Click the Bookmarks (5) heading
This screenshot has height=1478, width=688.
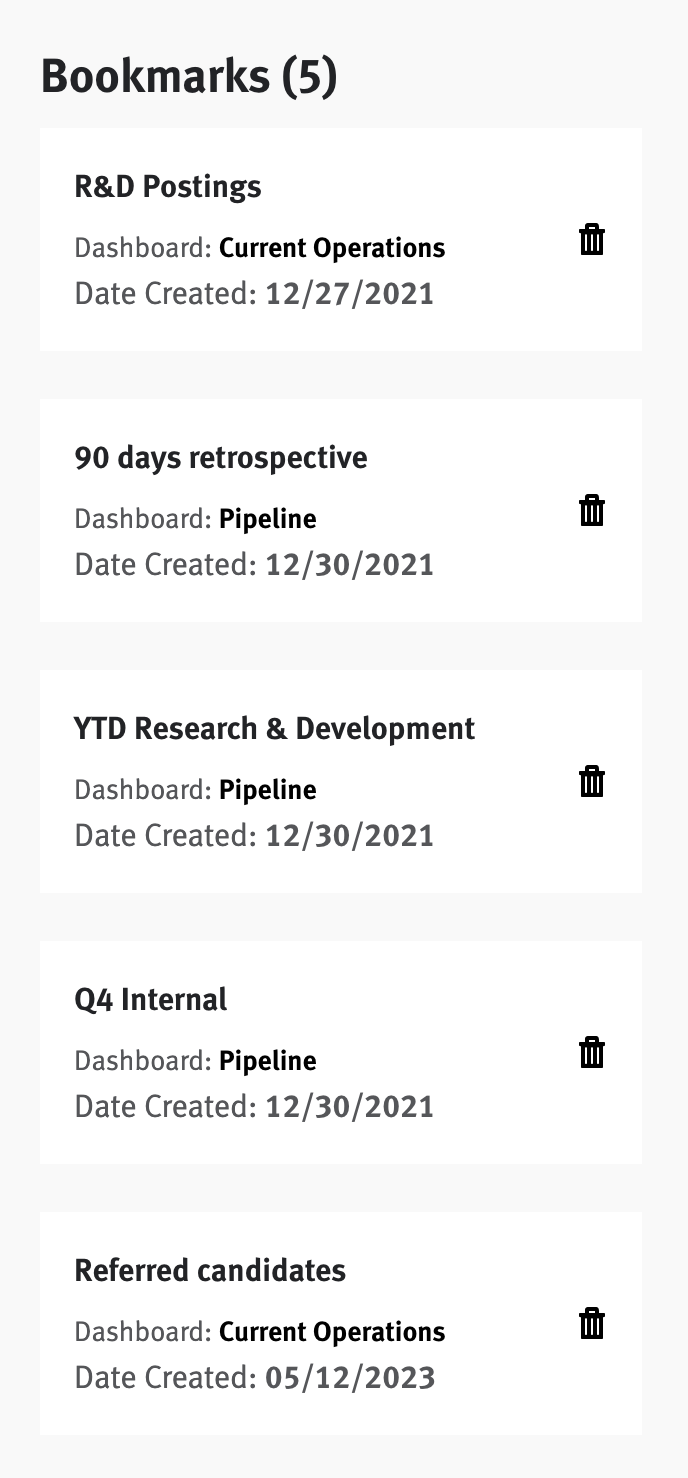[190, 75]
